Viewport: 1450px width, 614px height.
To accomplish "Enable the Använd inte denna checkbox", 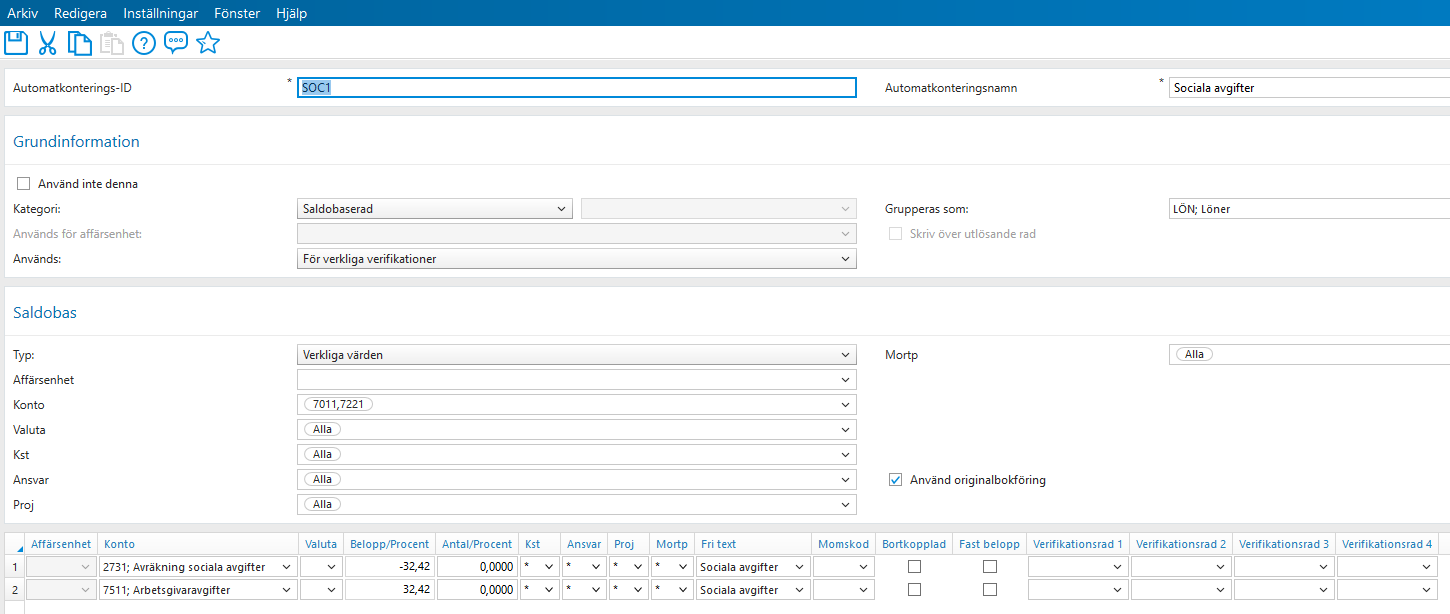I will (23, 183).
